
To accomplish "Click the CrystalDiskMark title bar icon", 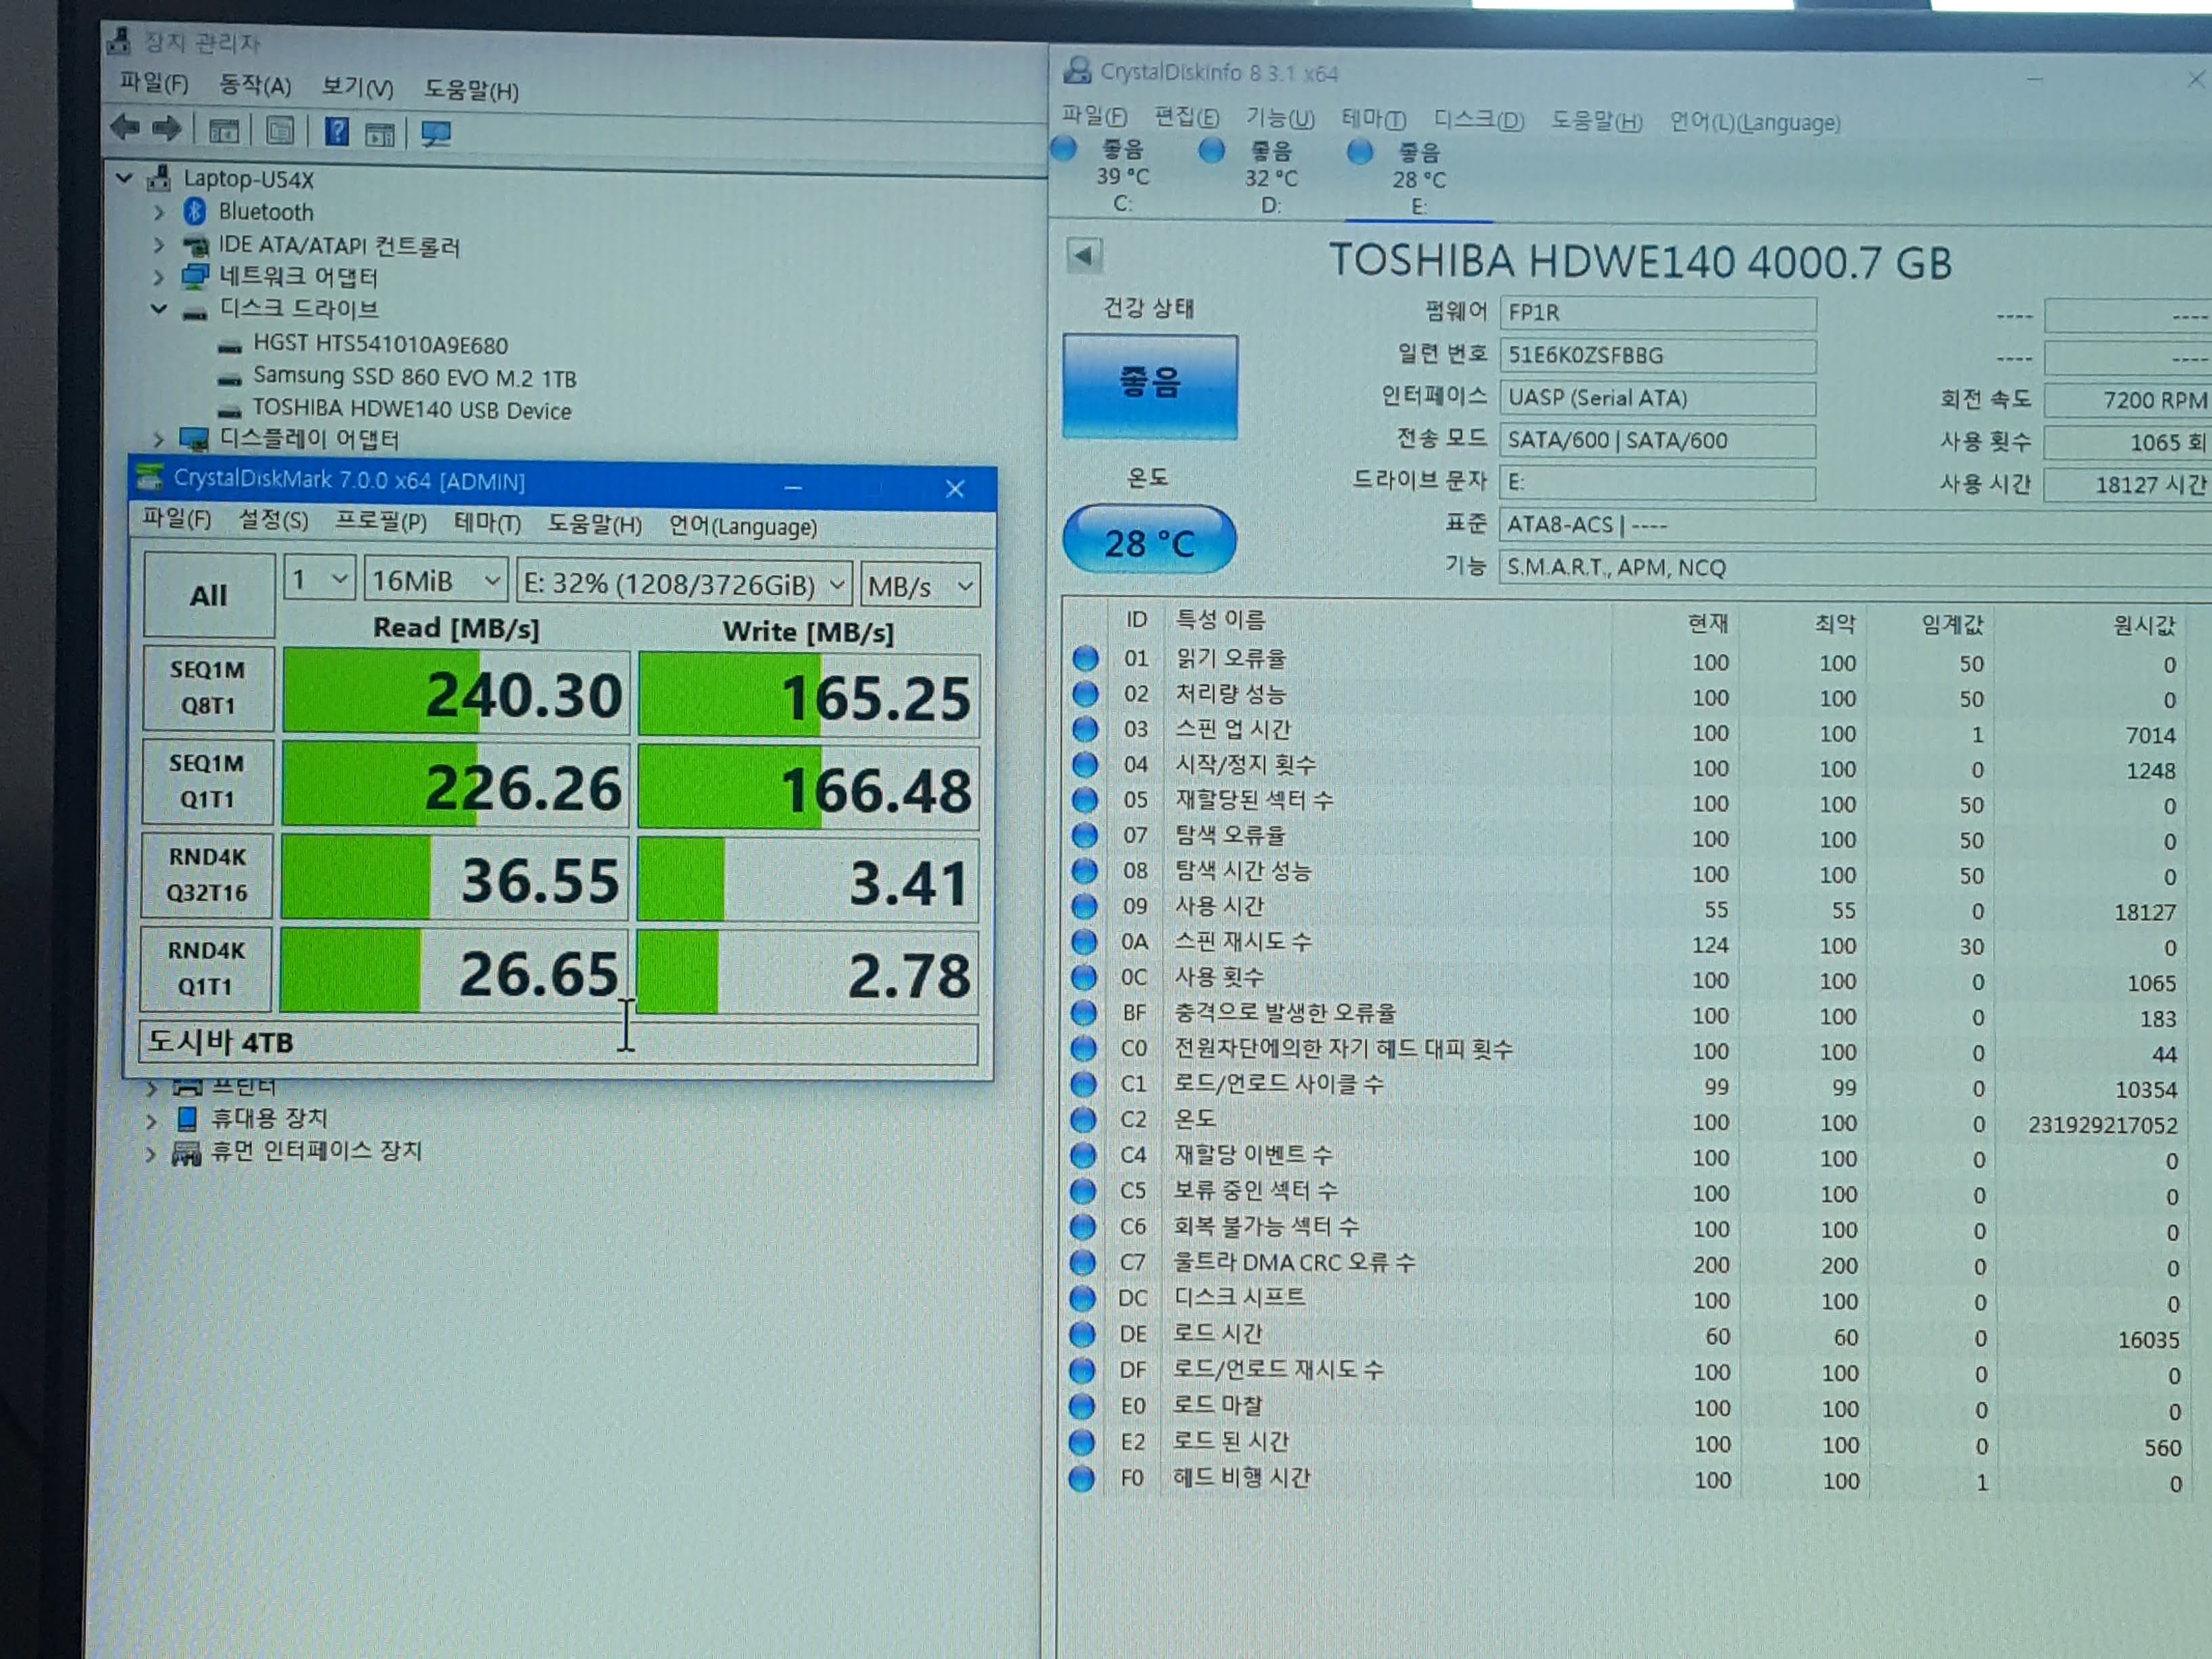I will [150, 477].
